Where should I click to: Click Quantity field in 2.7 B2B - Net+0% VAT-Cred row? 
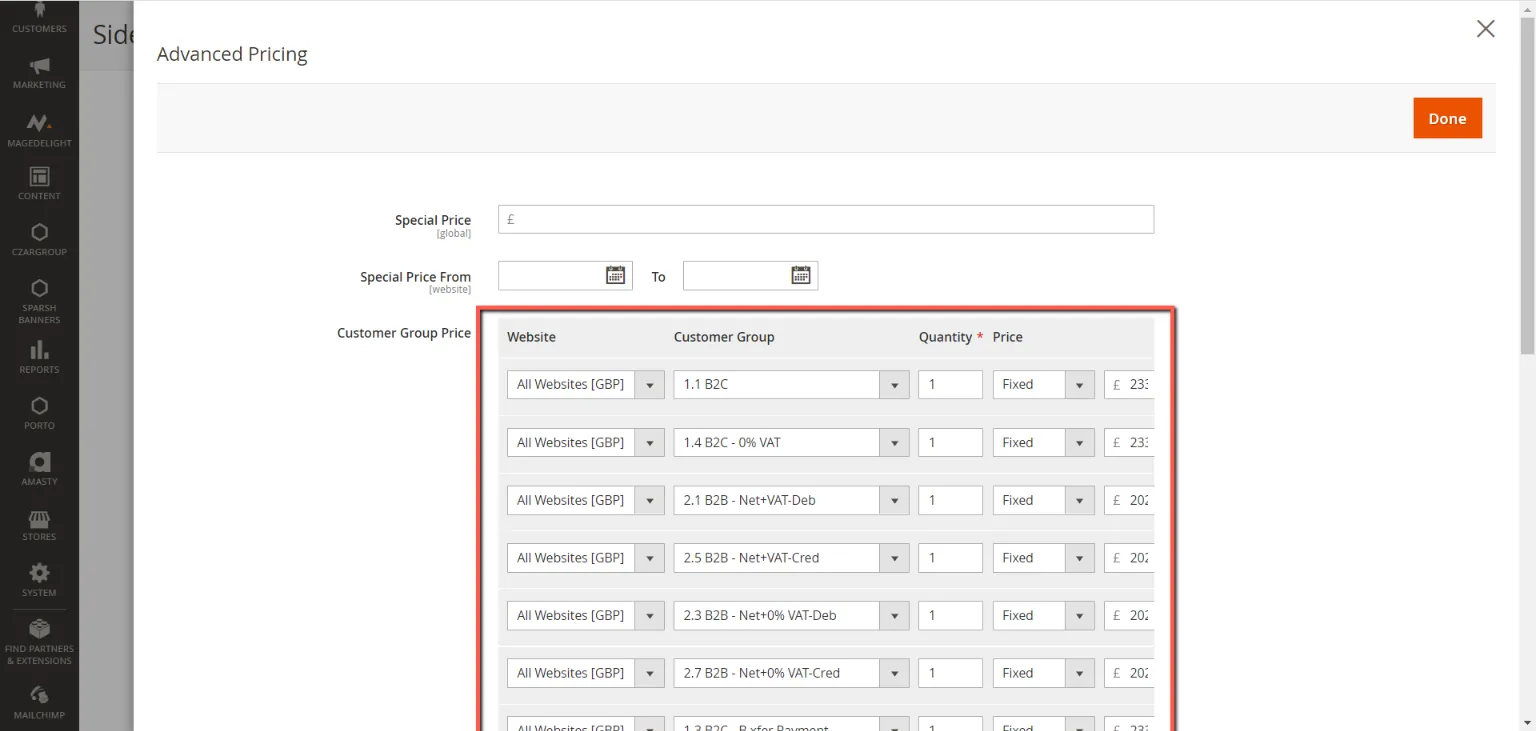tap(950, 673)
